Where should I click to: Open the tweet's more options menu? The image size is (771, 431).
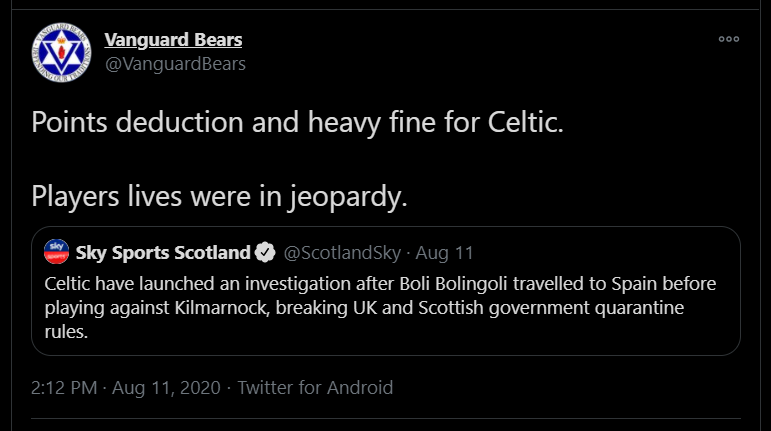coord(729,39)
